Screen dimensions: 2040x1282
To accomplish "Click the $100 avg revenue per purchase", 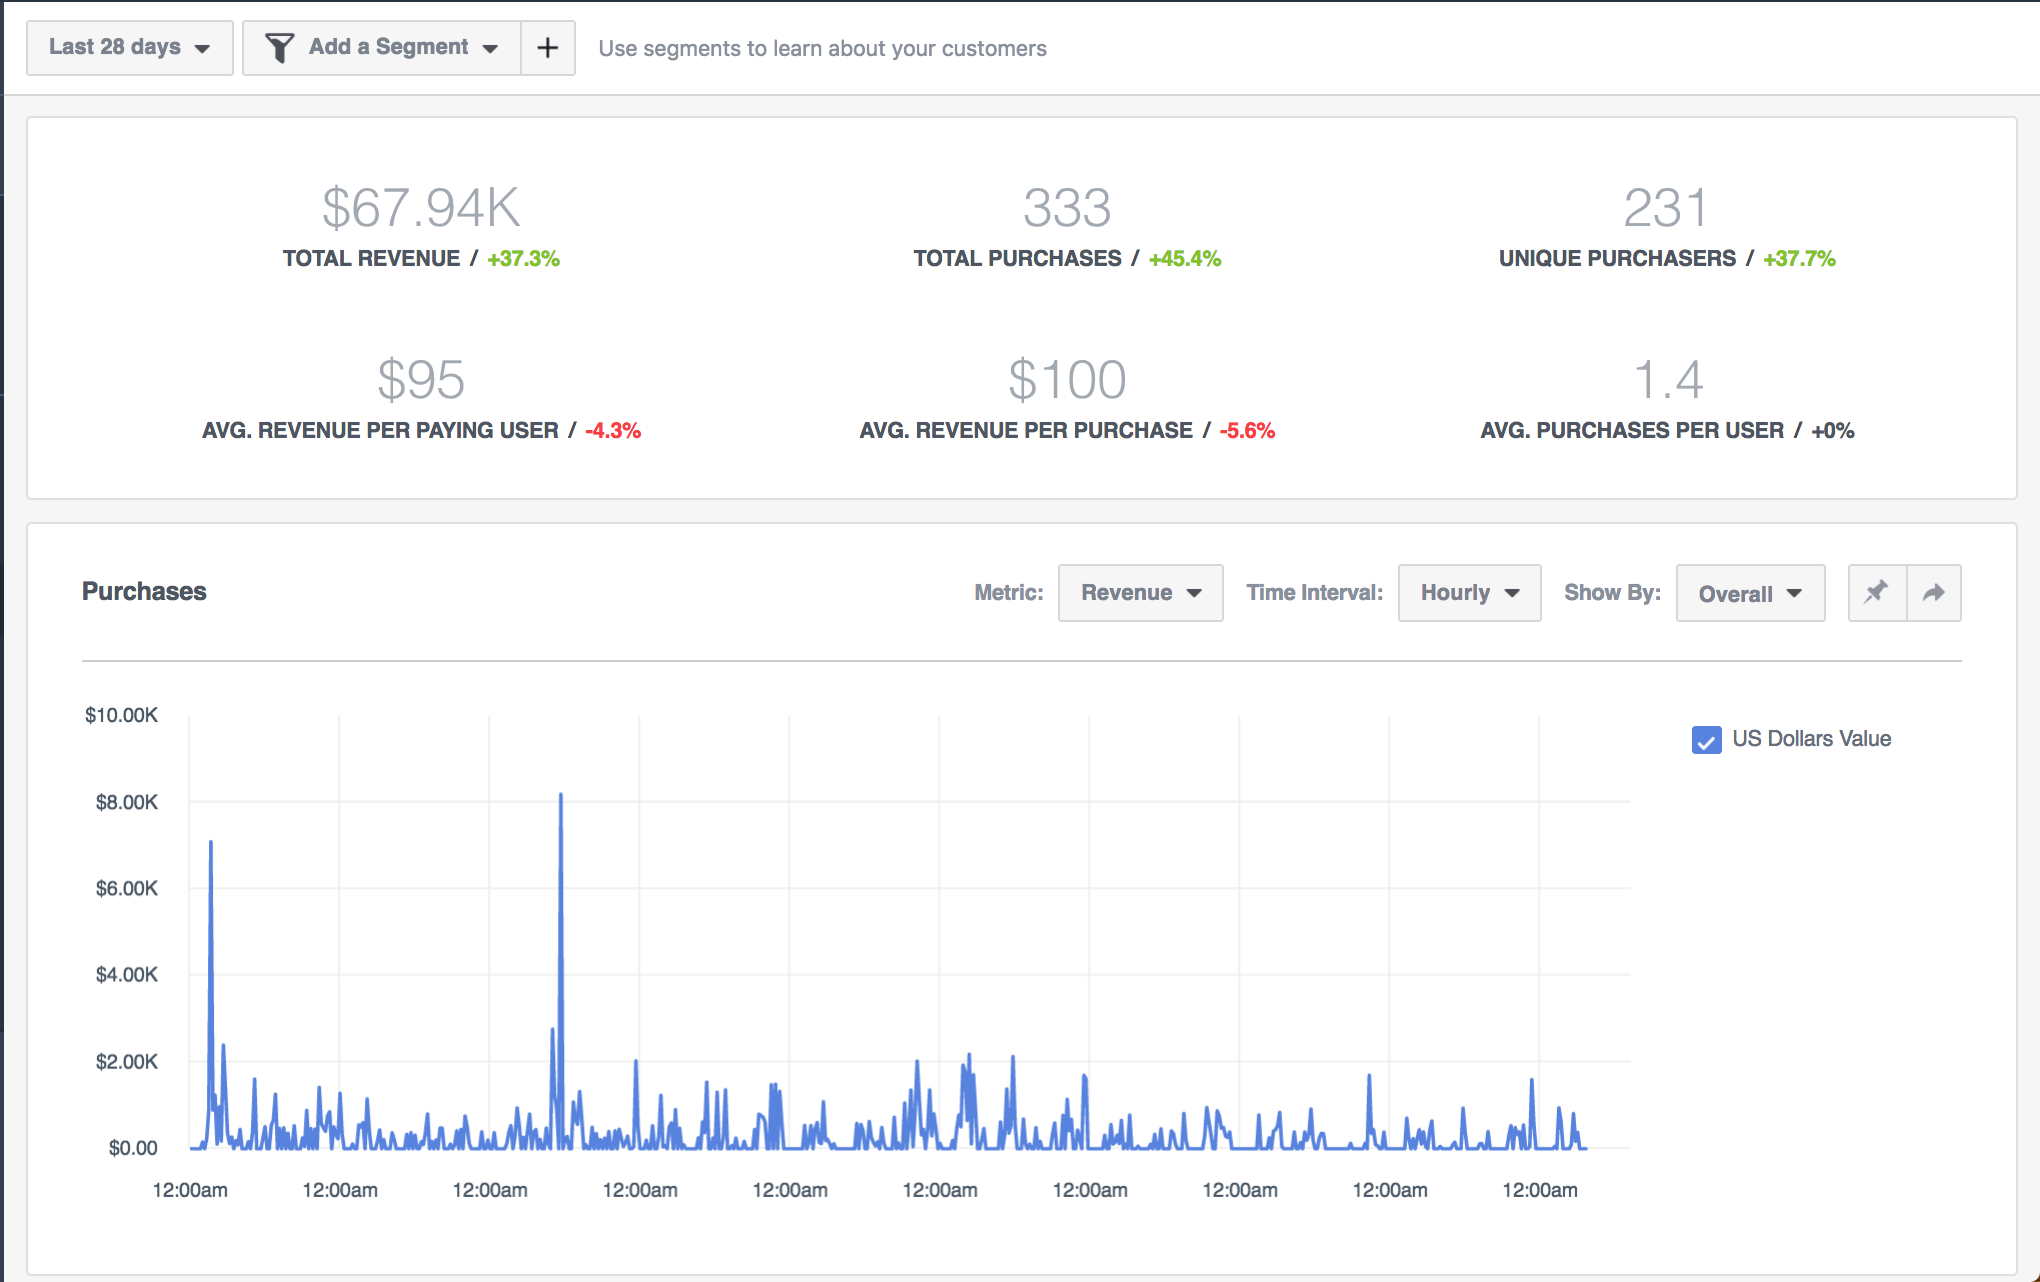I will tap(1067, 380).
